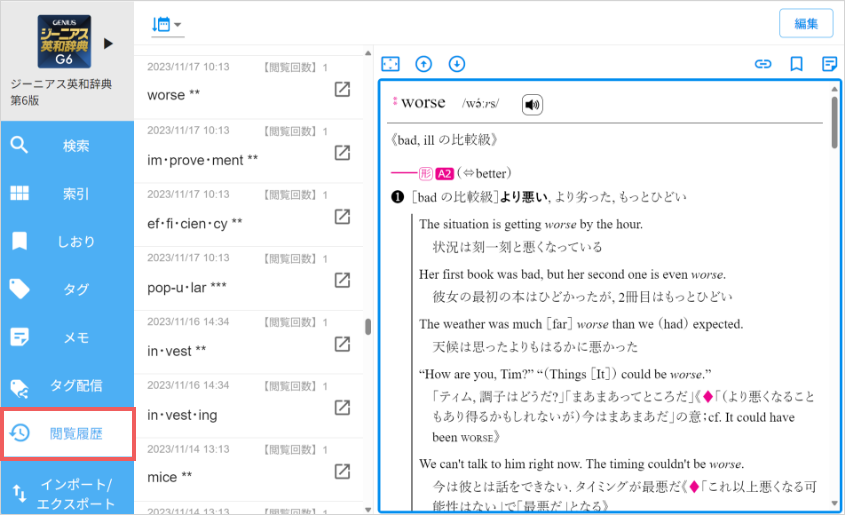Select history item im·prove·ment **
The height and width of the screenshot is (517, 846).
point(249,151)
